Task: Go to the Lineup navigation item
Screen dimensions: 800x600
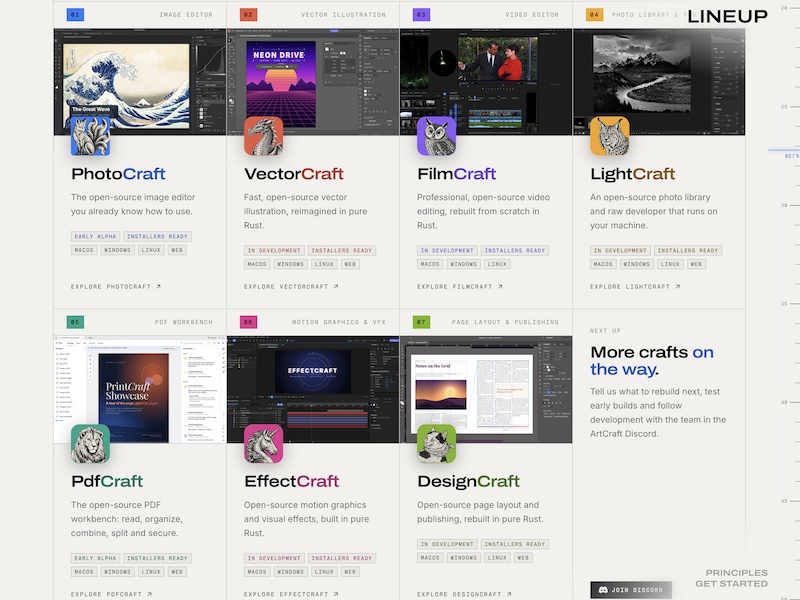Action: [728, 16]
